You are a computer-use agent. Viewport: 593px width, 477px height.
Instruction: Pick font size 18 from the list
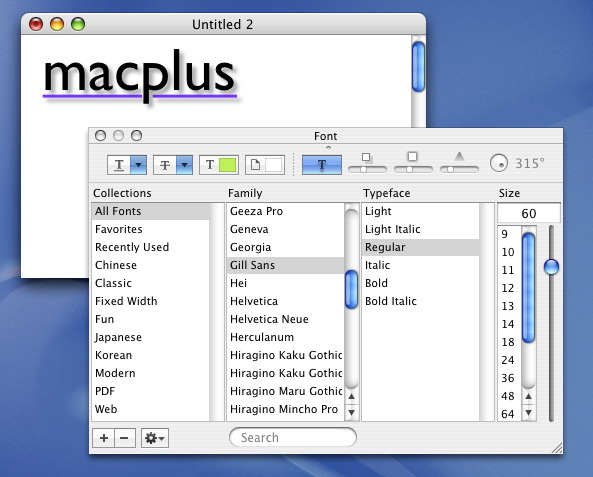509,342
